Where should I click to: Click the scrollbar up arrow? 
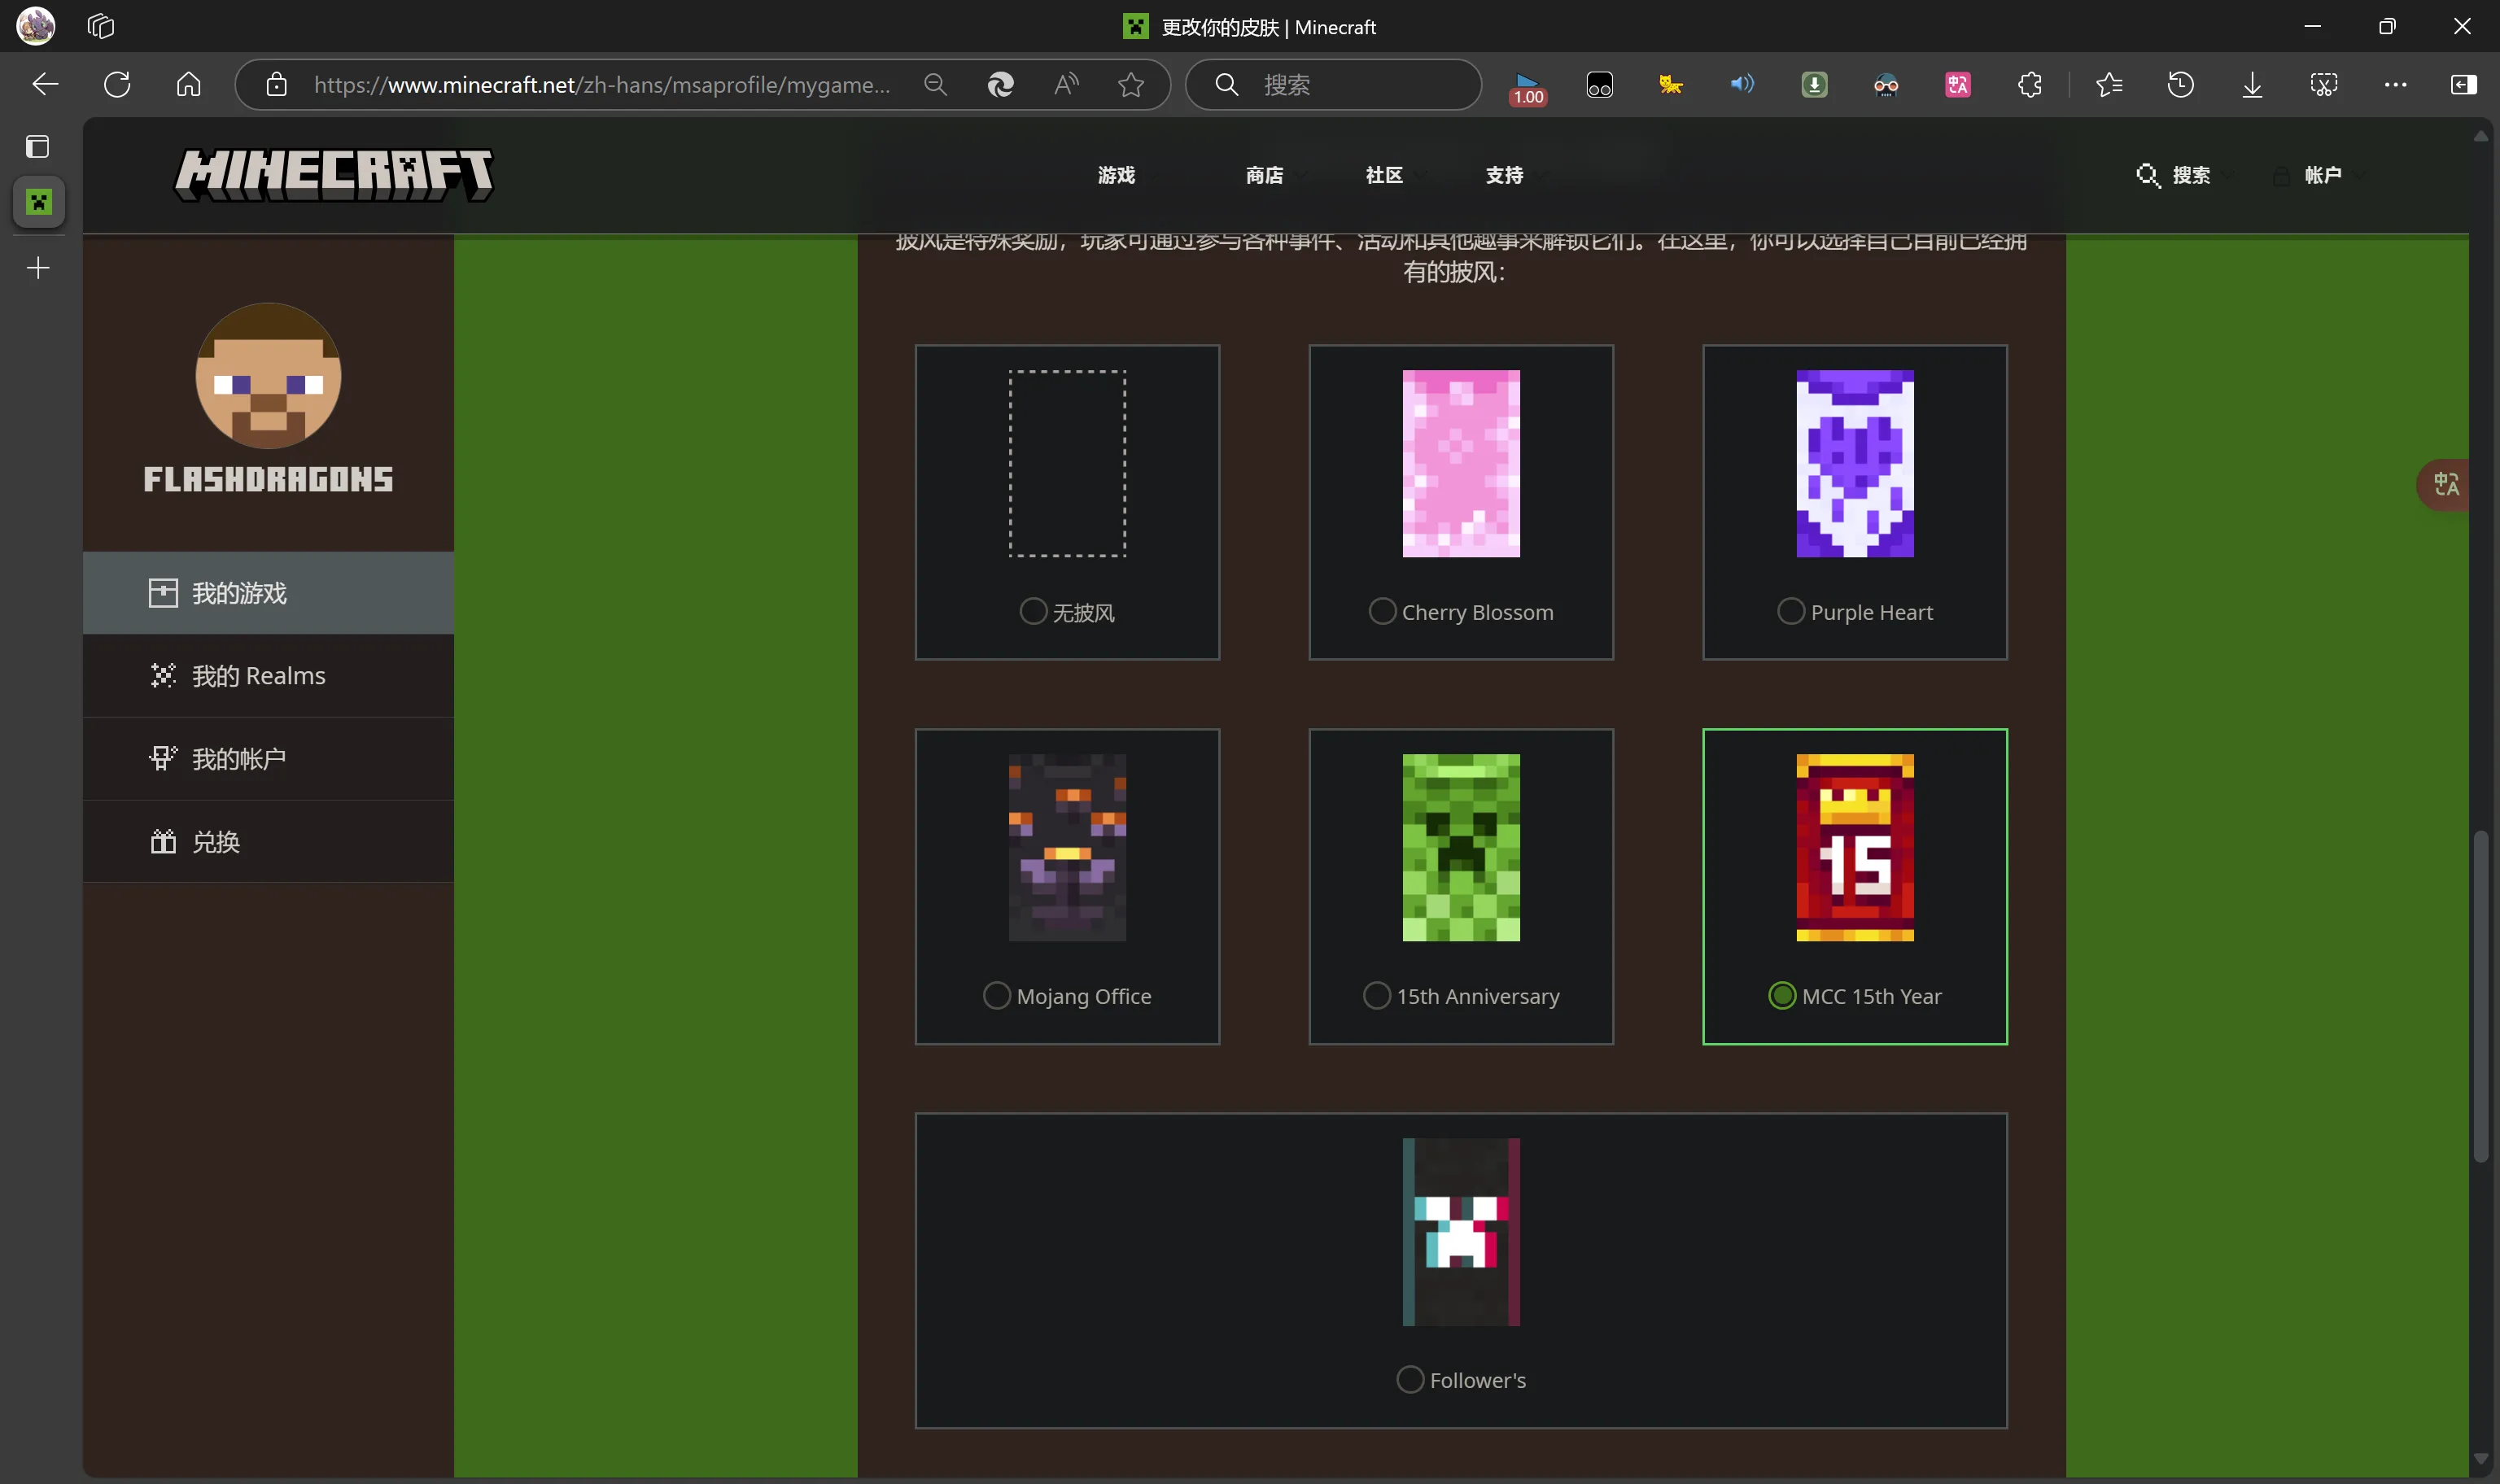pos(2481,136)
